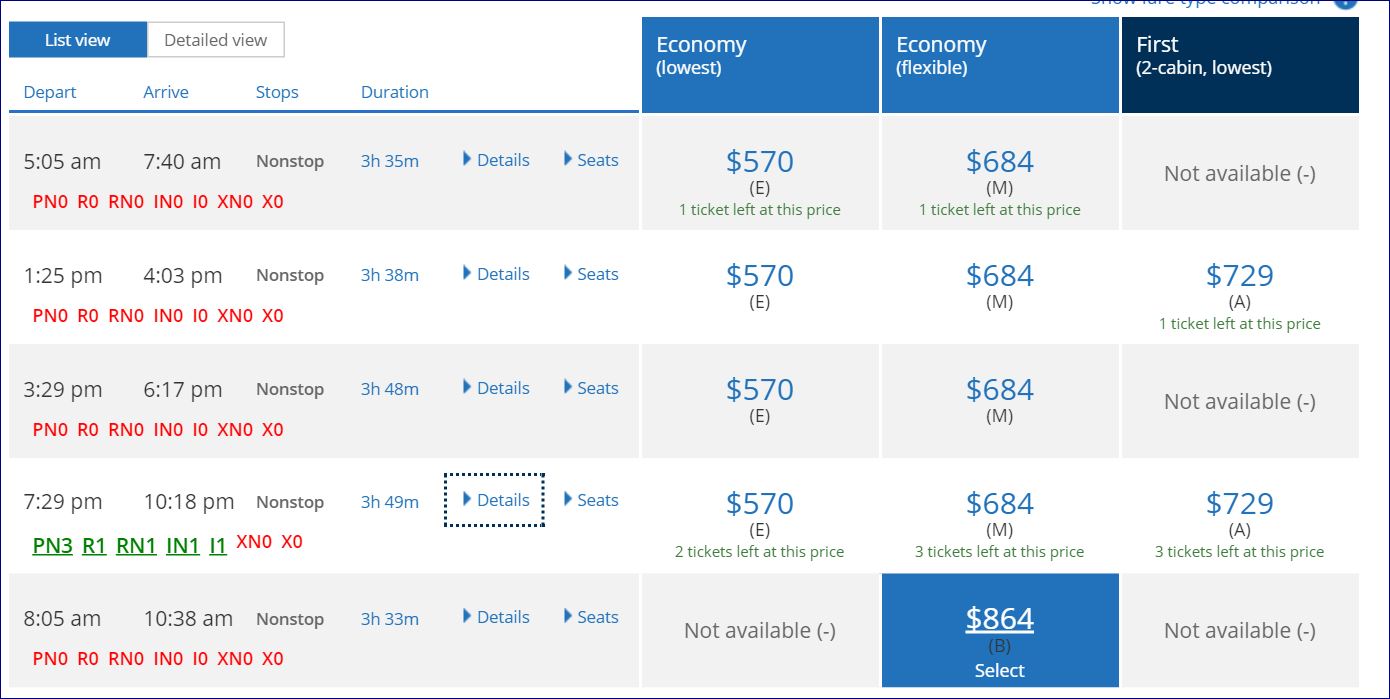Choose $570 Economy lowest fare for 5:05 am
Image resolution: width=1390 pixels, height=699 pixels.
[760, 162]
